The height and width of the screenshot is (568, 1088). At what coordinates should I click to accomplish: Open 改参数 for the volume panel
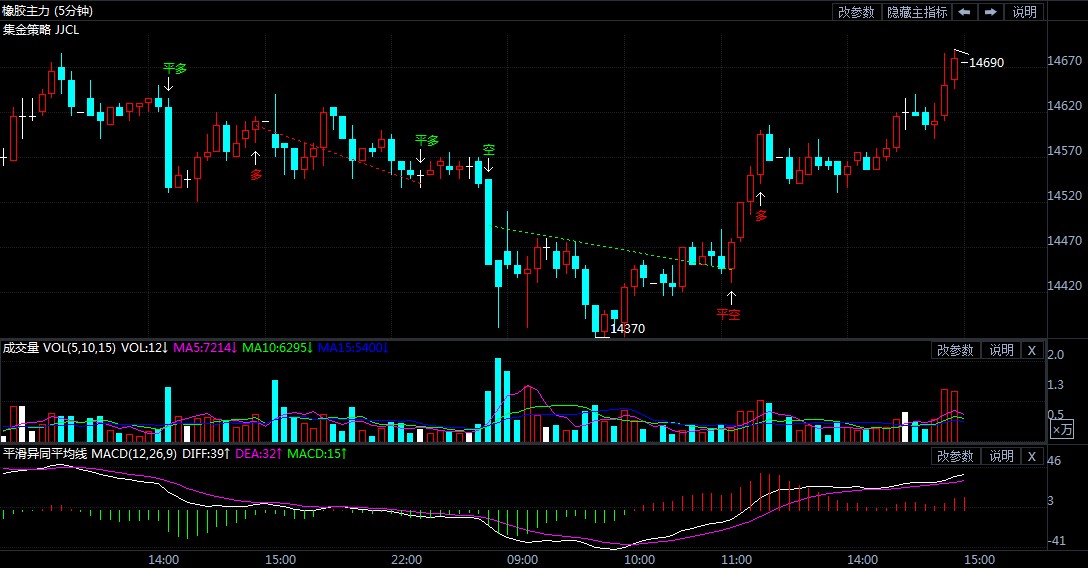(x=955, y=350)
